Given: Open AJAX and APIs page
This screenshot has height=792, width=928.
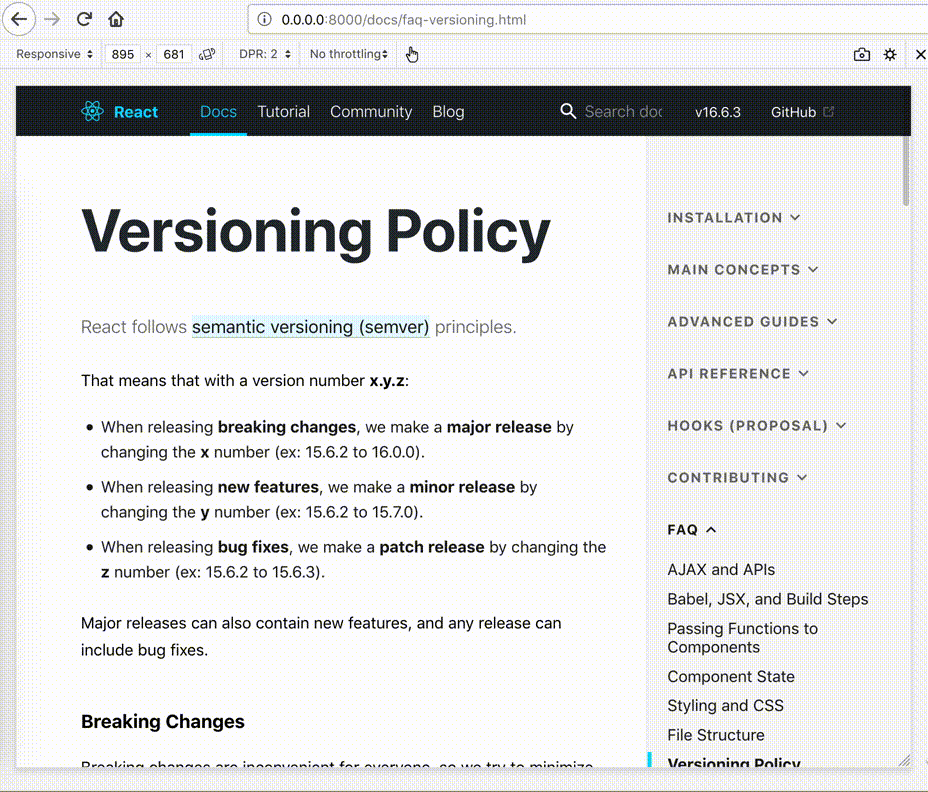Looking at the screenshot, I should (x=721, y=569).
